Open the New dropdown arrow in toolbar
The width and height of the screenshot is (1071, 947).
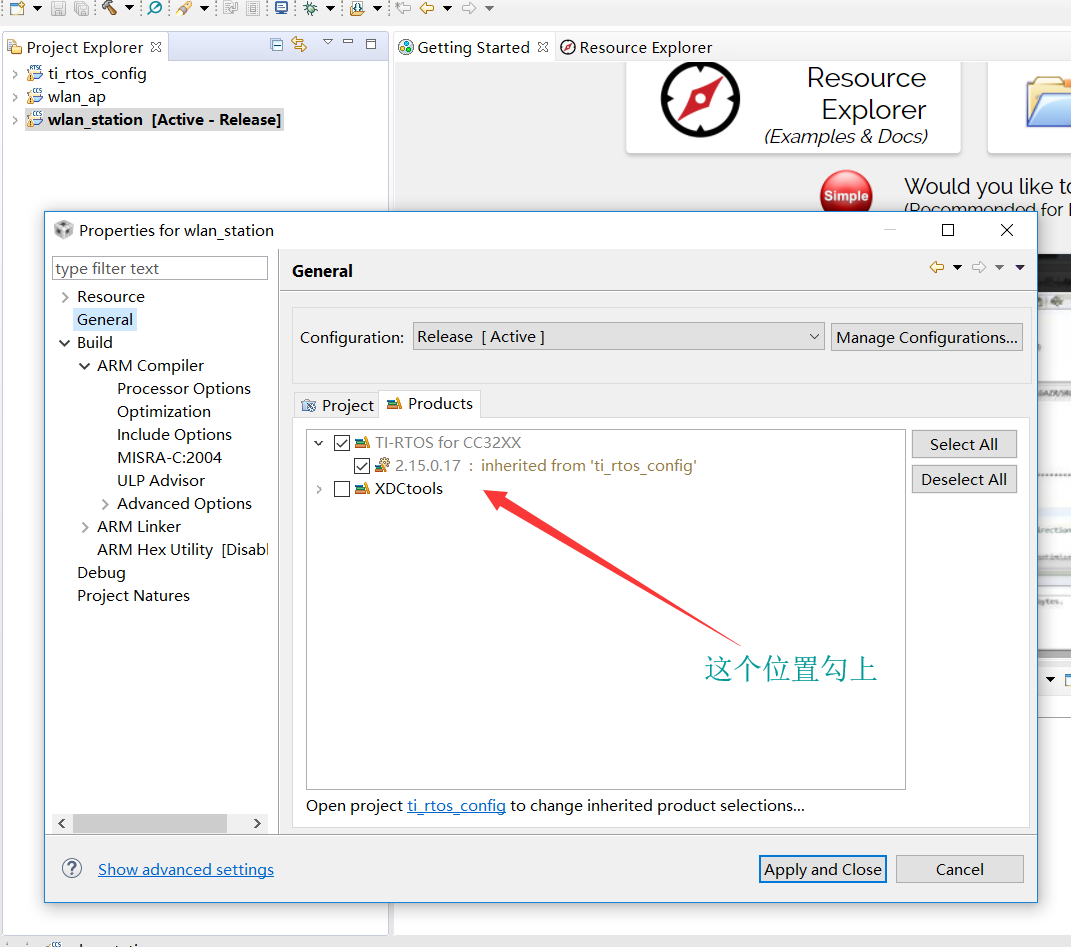pos(38,8)
